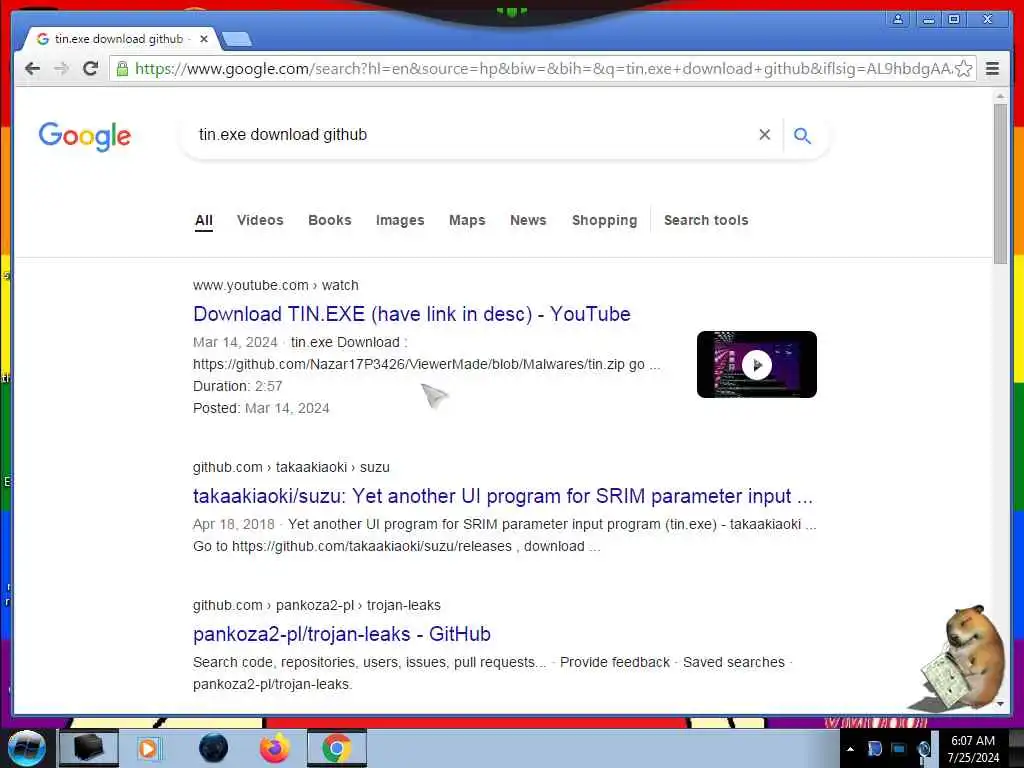Launch Firefox from the taskbar

click(274, 748)
